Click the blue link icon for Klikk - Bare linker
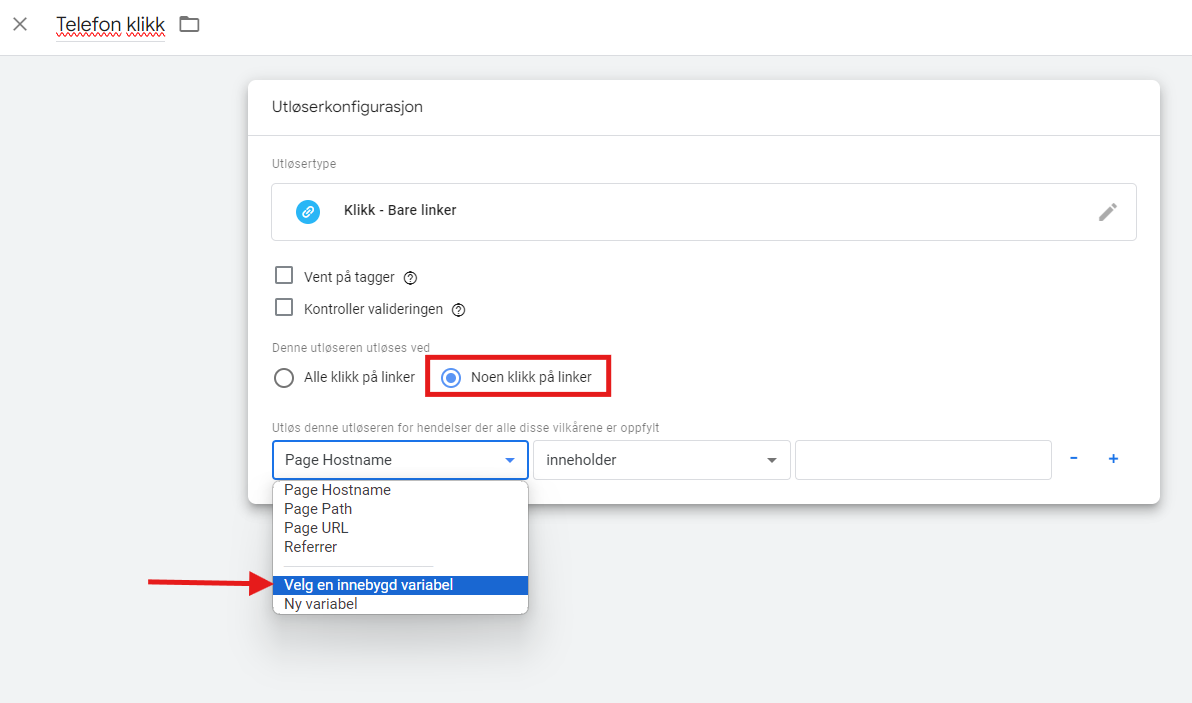 click(x=308, y=212)
